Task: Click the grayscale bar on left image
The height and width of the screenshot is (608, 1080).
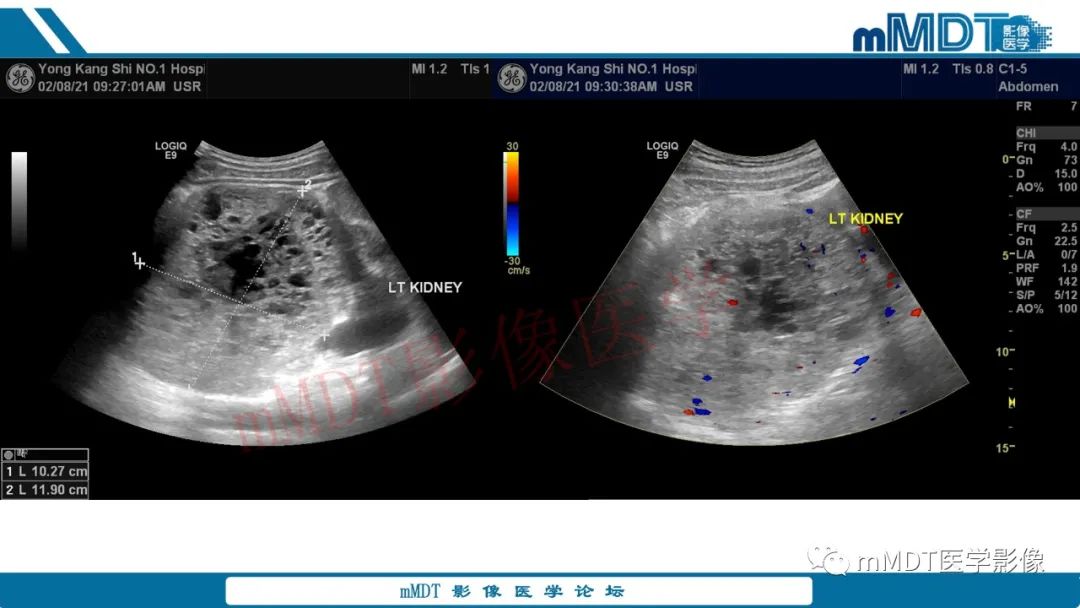Action: tap(19, 200)
